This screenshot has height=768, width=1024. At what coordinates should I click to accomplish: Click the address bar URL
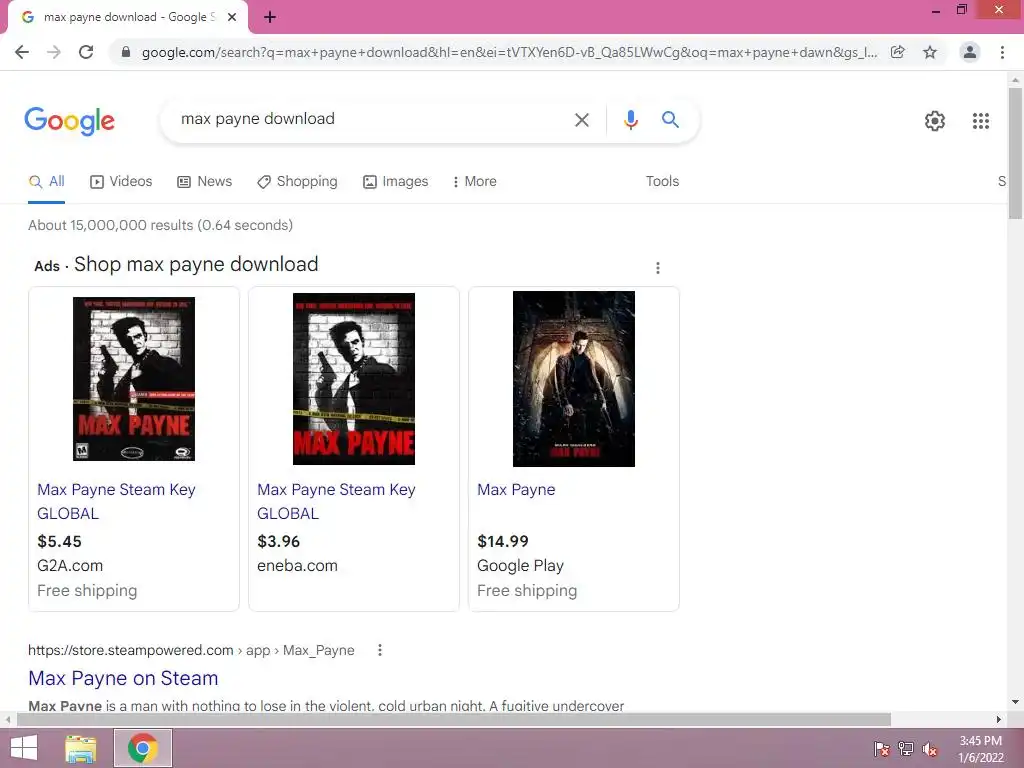509,52
